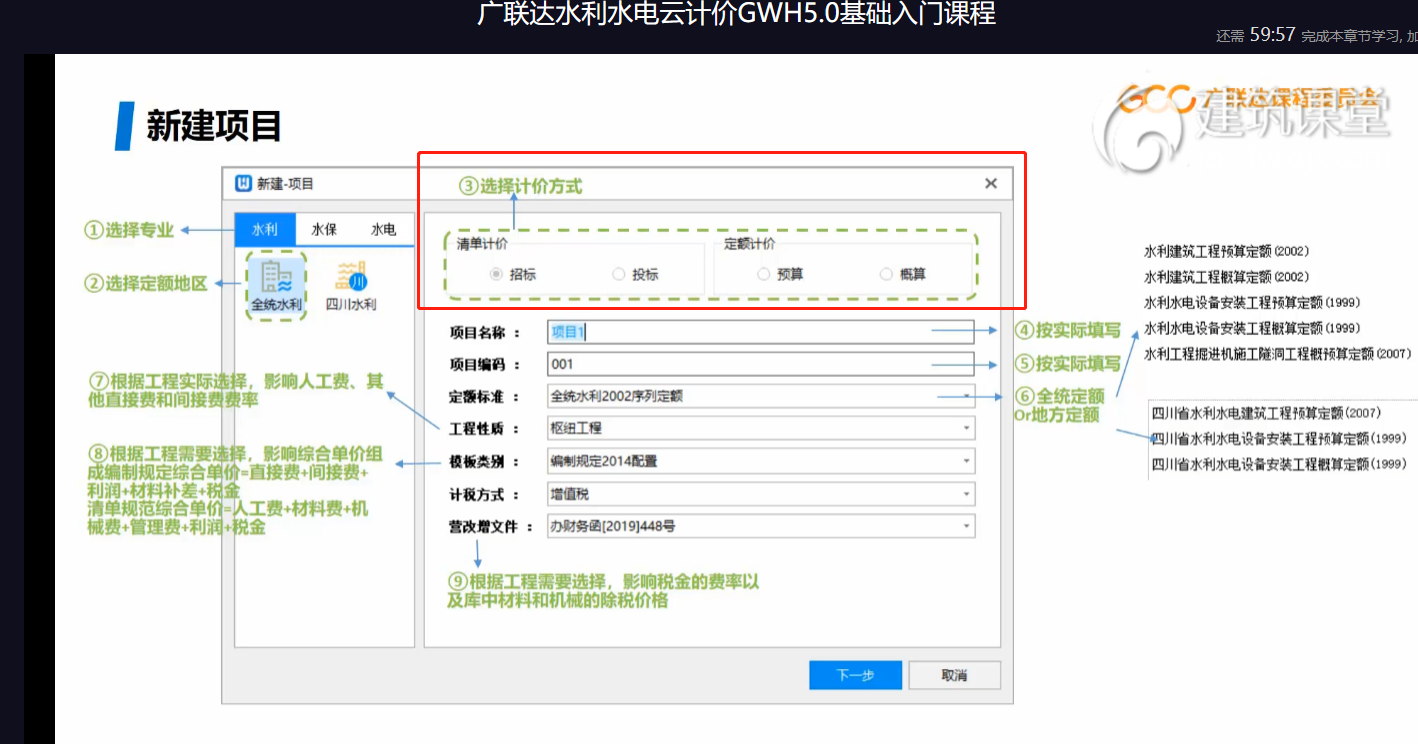Click 四川省水利水电建筑工程预算定额 (2007) text
Screen dimensions: 1418x744
[x=1266, y=413]
